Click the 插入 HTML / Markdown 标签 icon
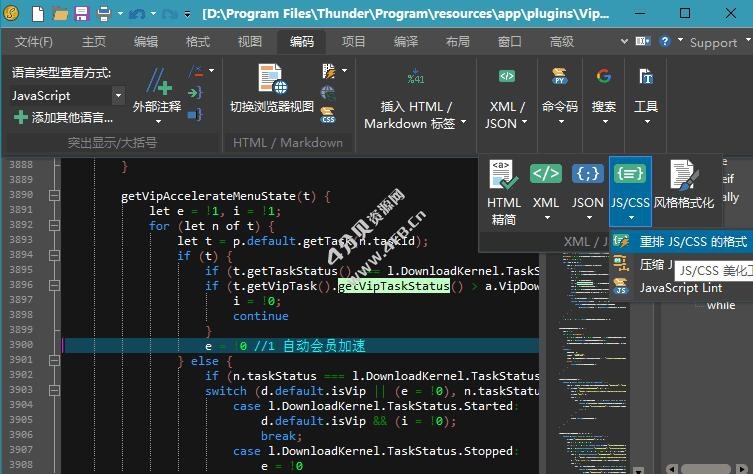The image size is (753, 474). click(x=415, y=77)
